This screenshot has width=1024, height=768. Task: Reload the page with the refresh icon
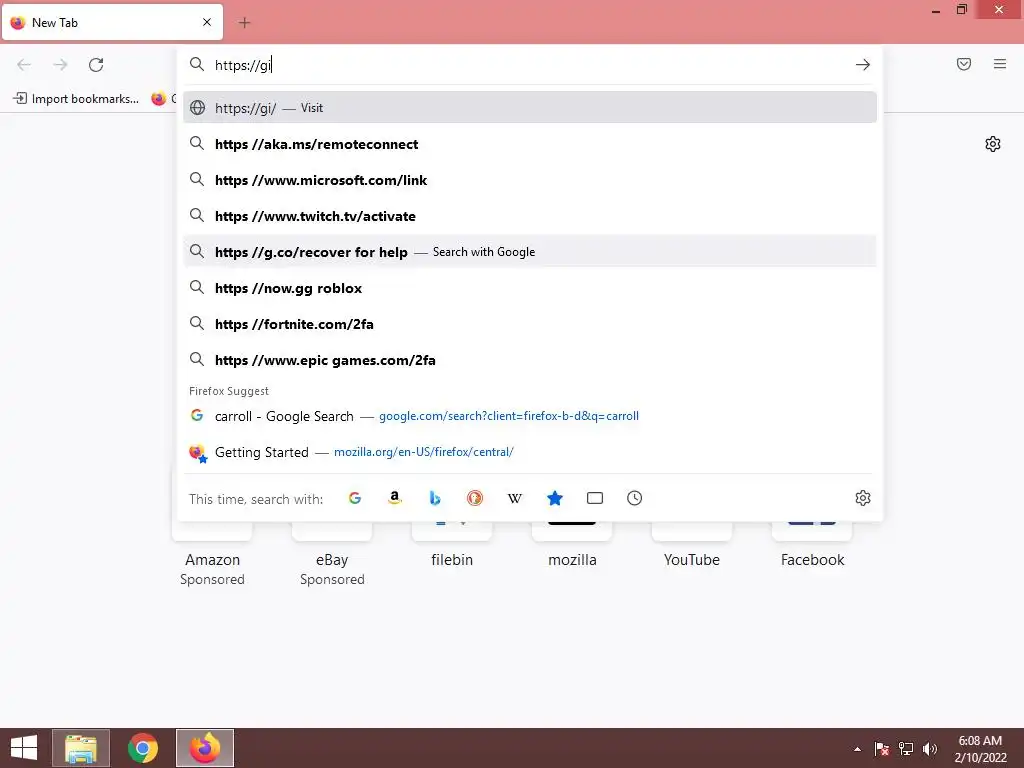(96, 65)
